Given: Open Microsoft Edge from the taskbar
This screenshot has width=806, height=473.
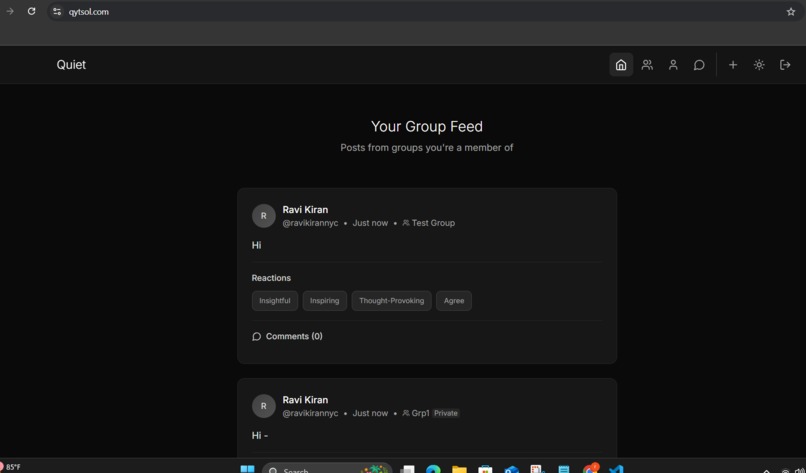Looking at the screenshot, I should pyautogui.click(x=433, y=469).
